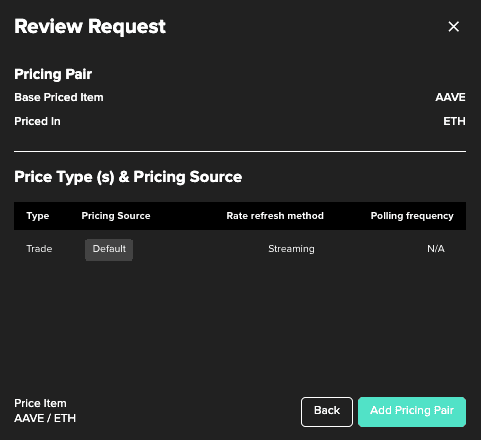Viewport: 481px width, 440px height.
Task: Click the AAVE base priced item value
Action: point(450,97)
